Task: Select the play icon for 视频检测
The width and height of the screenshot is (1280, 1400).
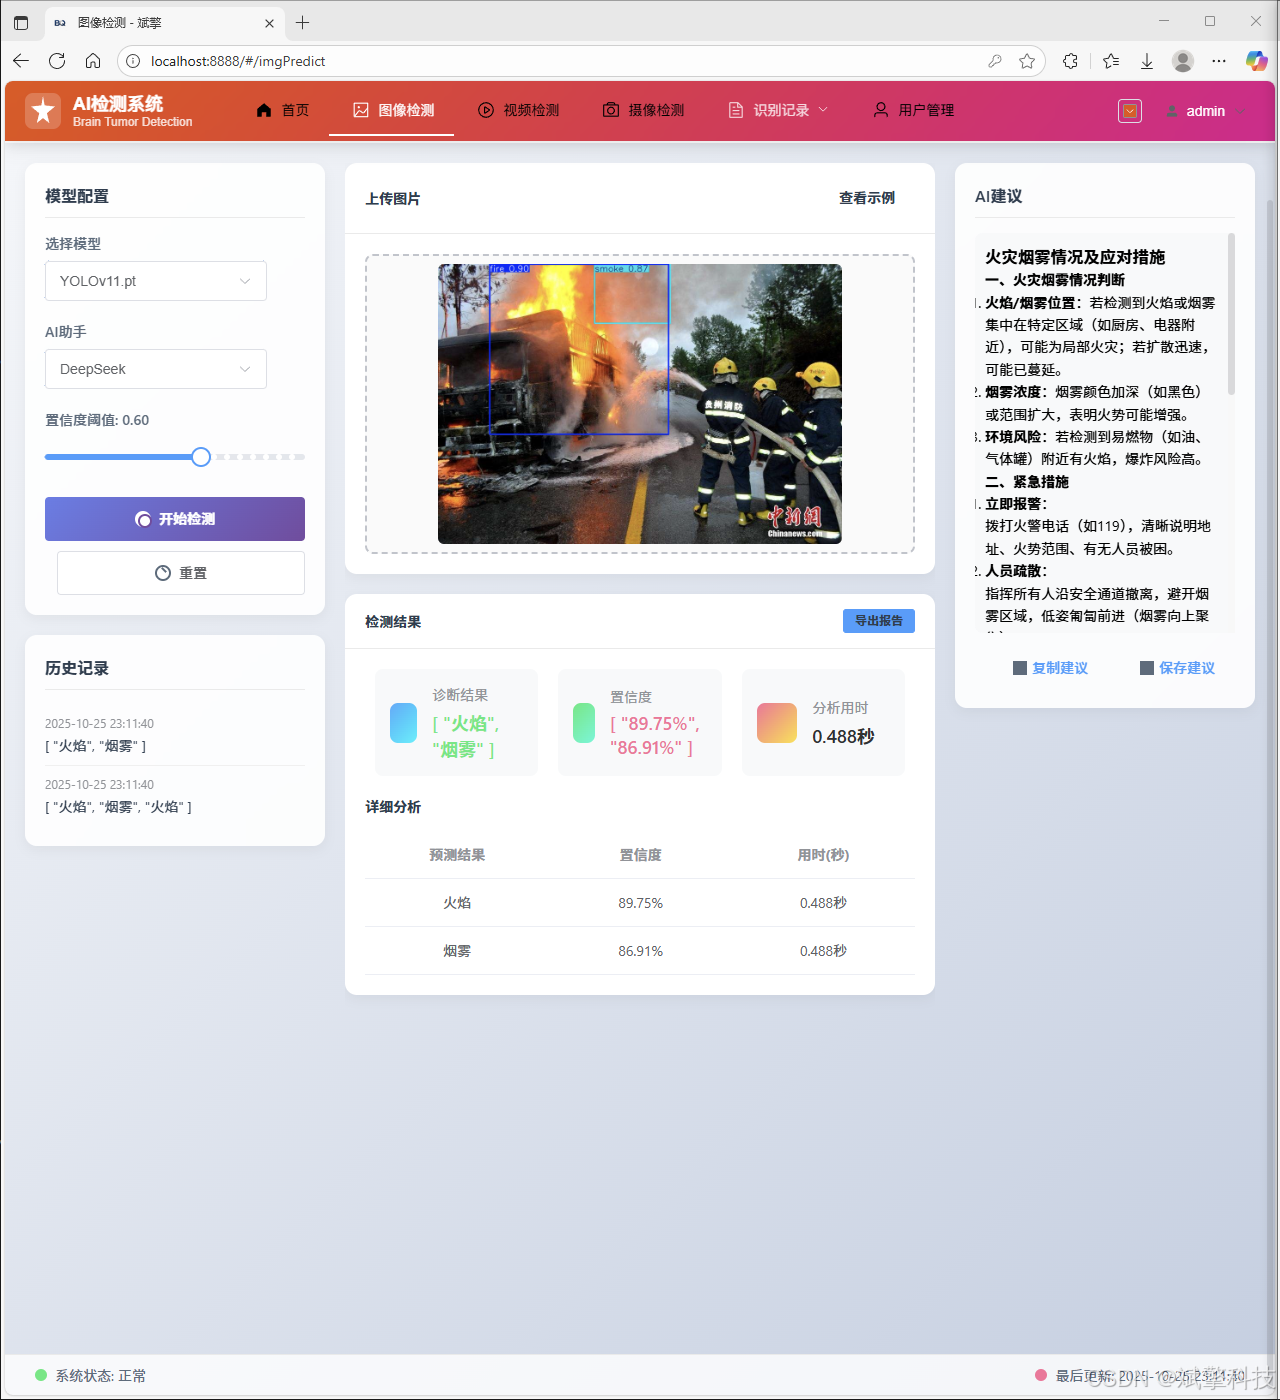Action: [x=486, y=110]
